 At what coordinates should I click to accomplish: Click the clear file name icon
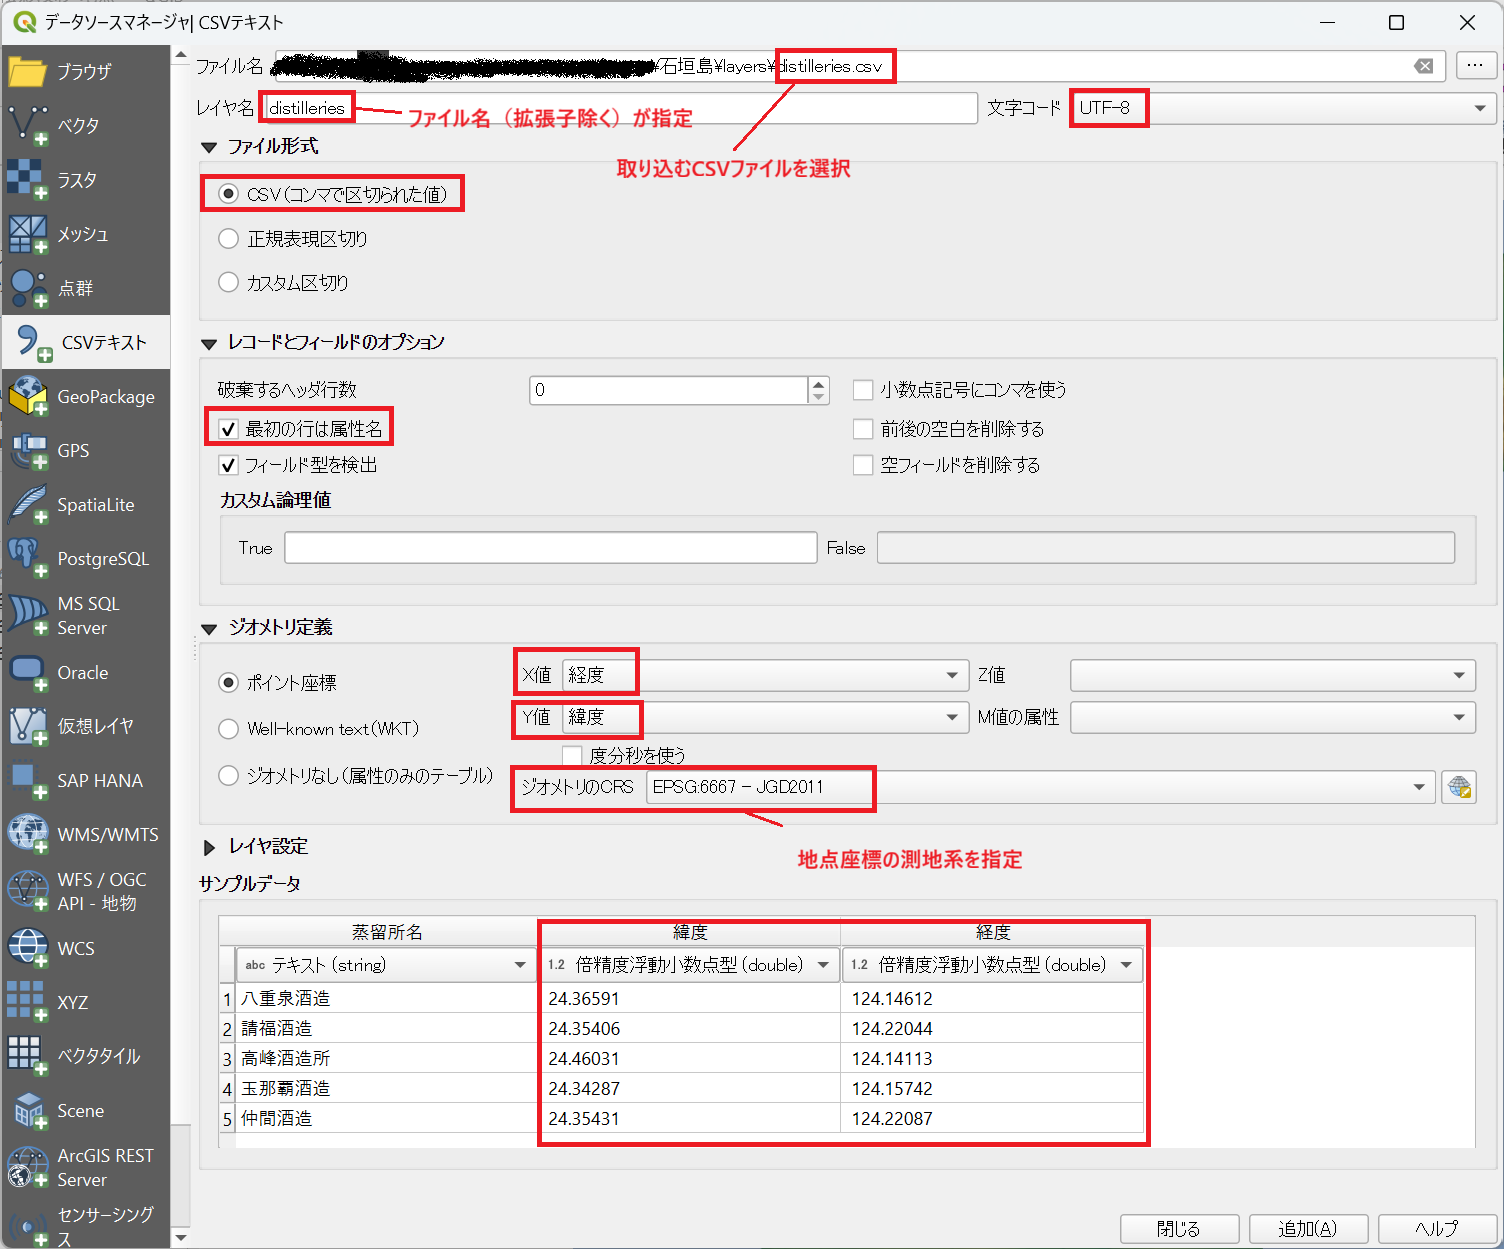[x=1423, y=66]
